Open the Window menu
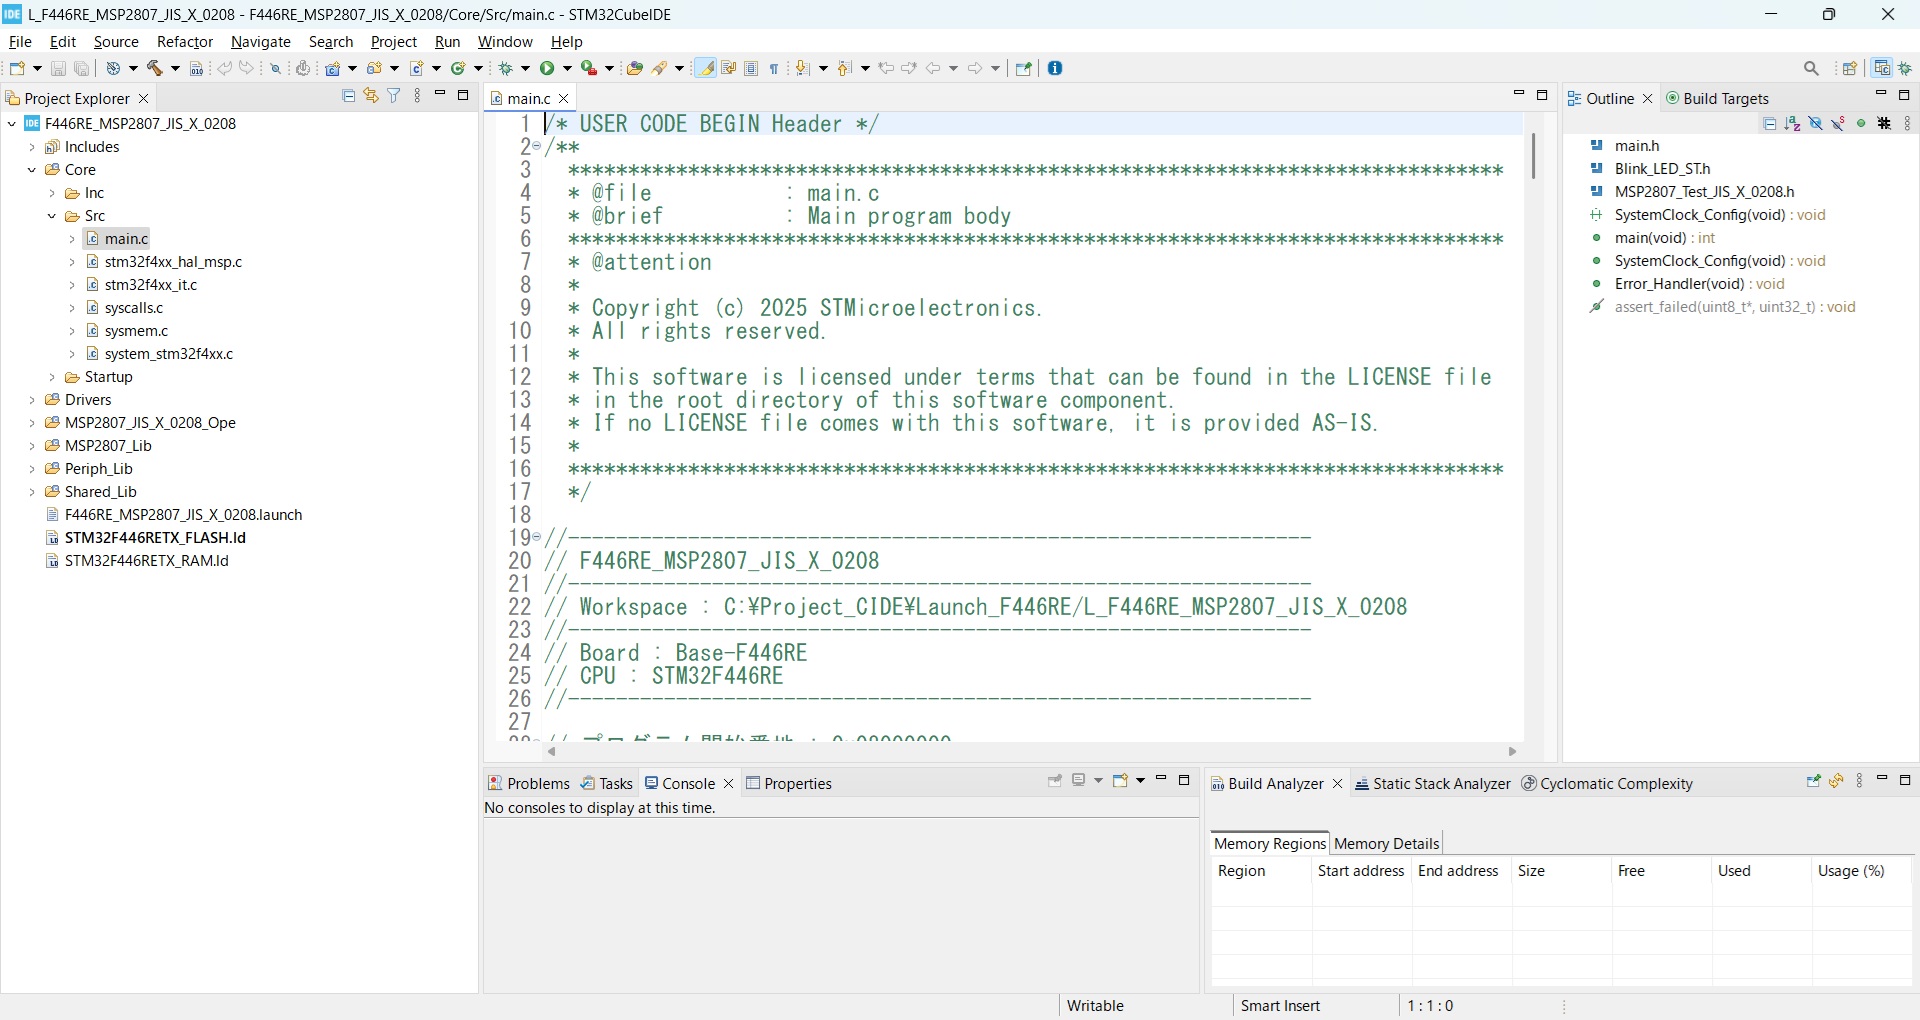The height and width of the screenshot is (1020, 1920). click(x=505, y=42)
